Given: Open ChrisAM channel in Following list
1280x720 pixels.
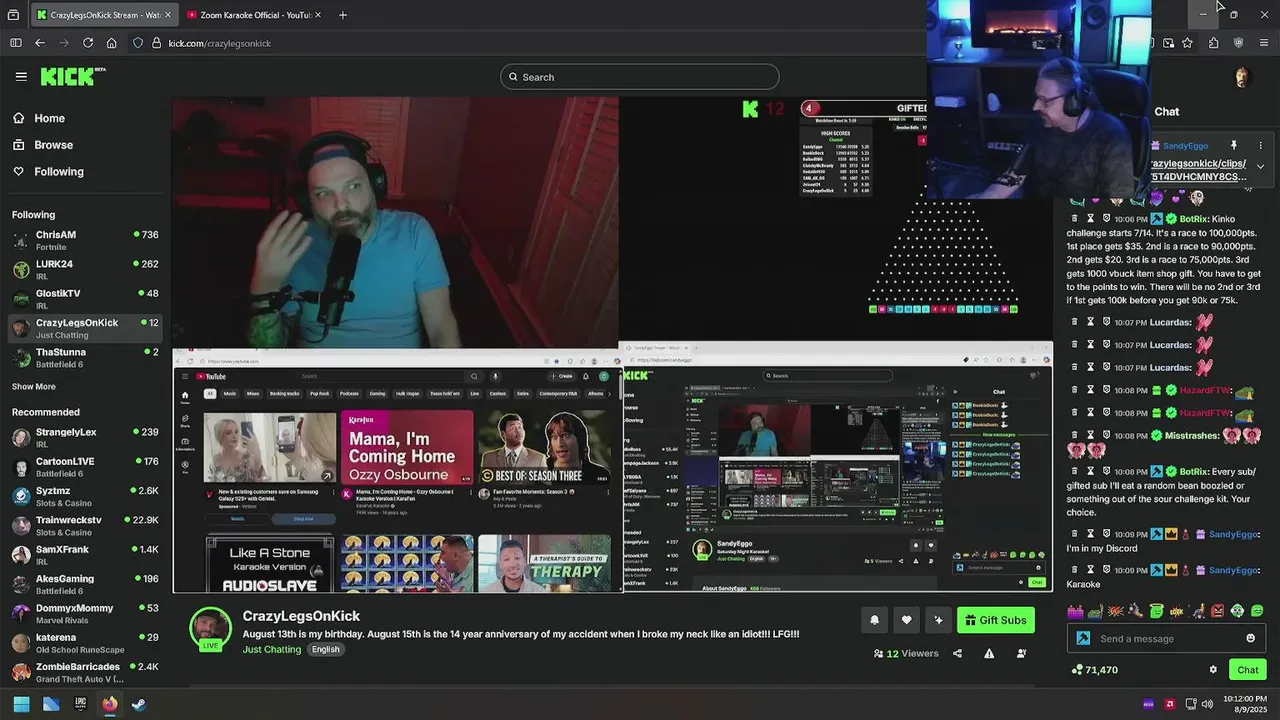Looking at the screenshot, I should coord(85,240).
